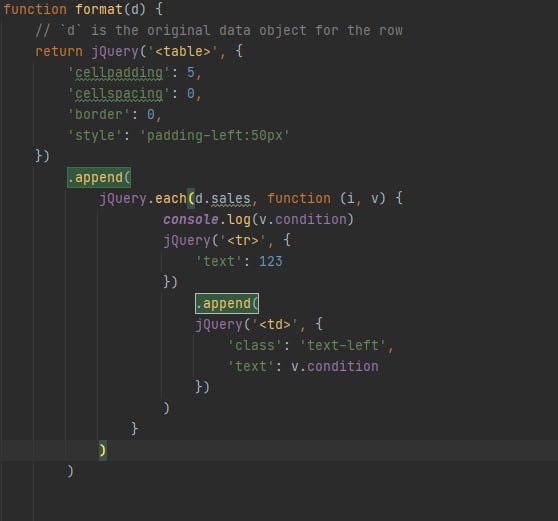The width and height of the screenshot is (558, 521).
Task: Click the 'function format(d)' declaration line
Action: point(83,9)
